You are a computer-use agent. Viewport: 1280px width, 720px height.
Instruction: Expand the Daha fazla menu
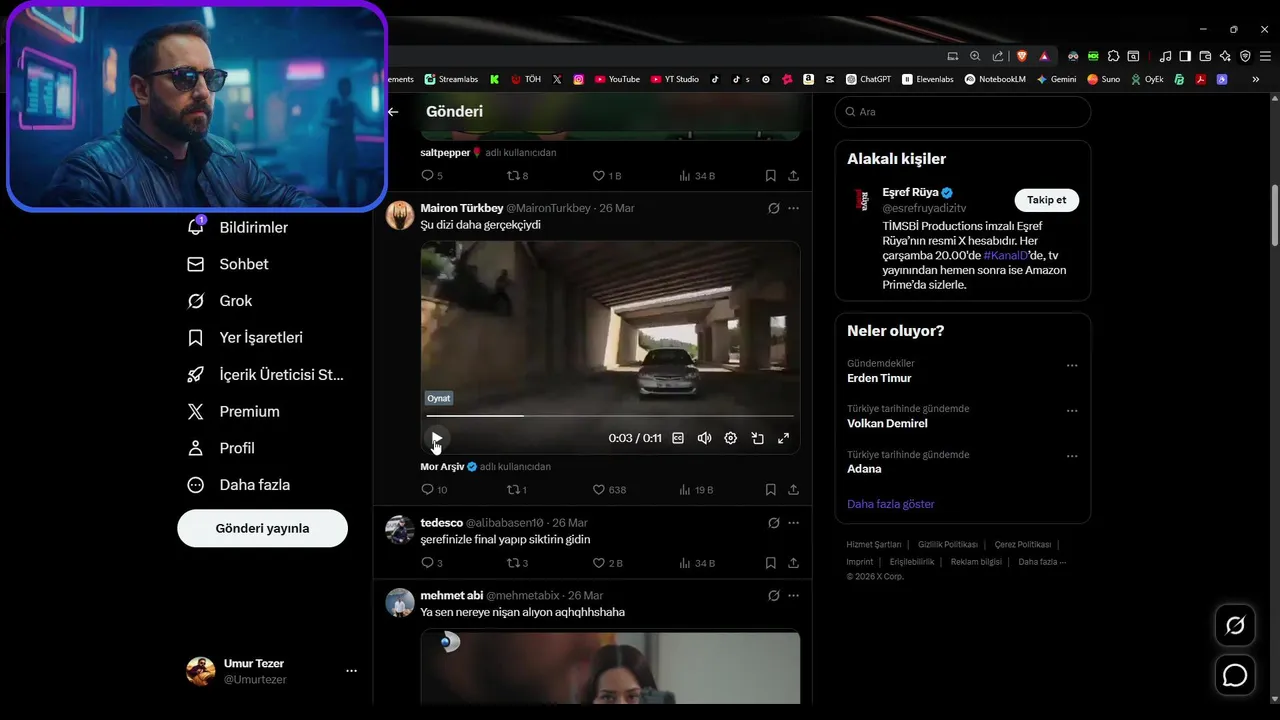(239, 485)
